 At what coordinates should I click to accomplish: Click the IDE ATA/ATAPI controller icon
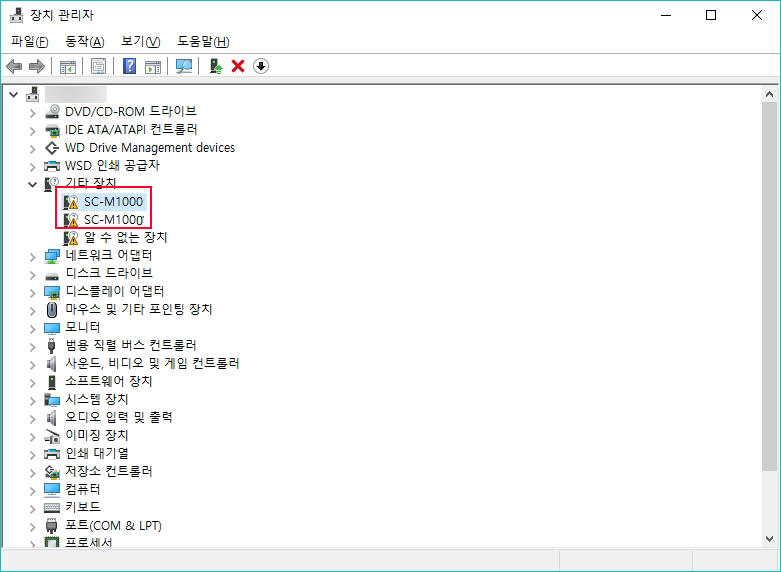pos(52,130)
